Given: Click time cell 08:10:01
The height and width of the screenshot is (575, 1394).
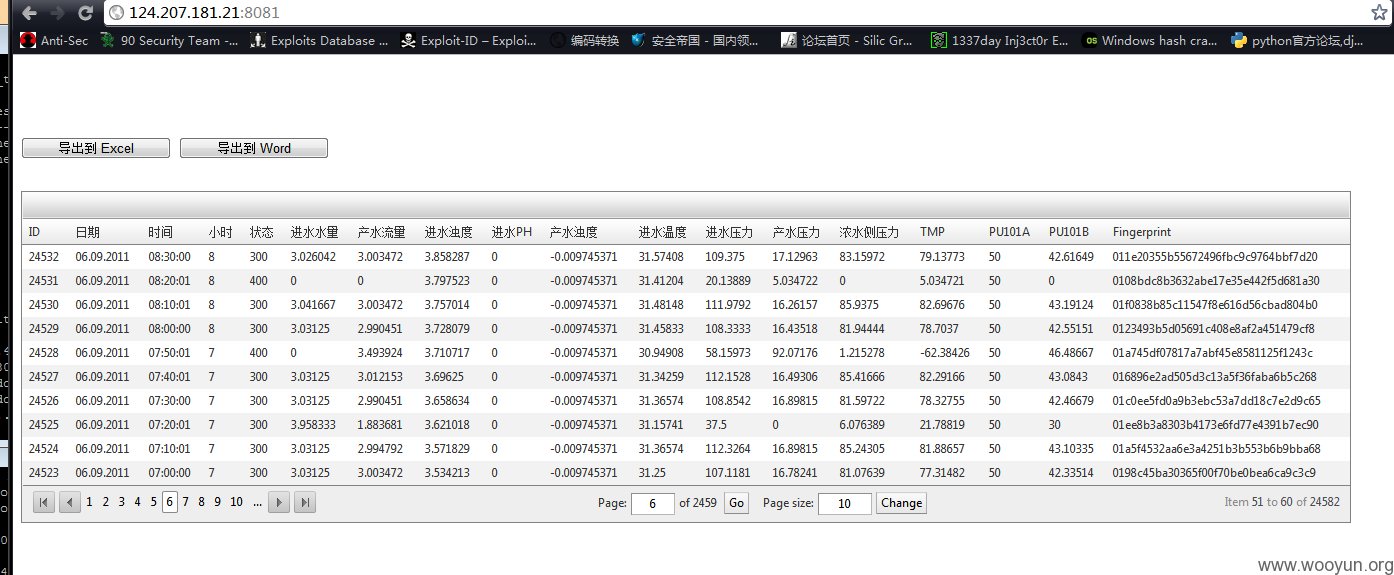Looking at the screenshot, I should [x=167, y=305].
